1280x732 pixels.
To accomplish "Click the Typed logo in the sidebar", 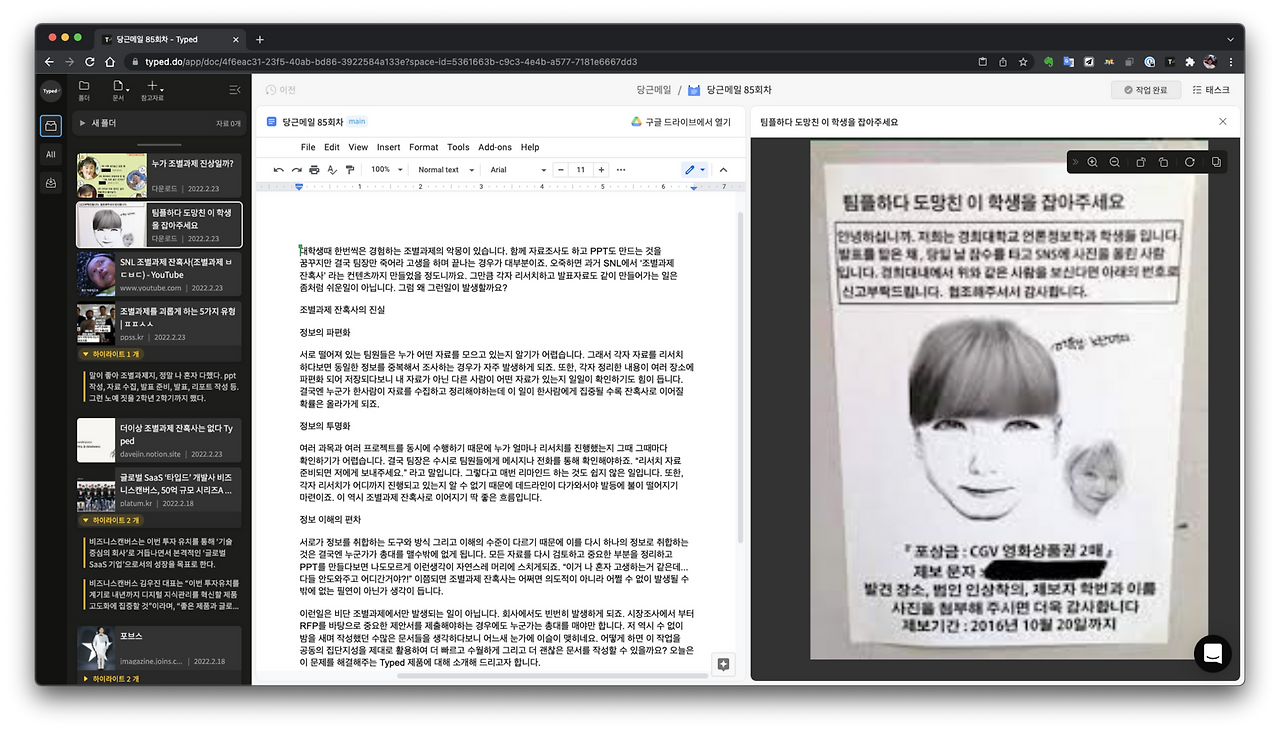I will tap(50, 90).
